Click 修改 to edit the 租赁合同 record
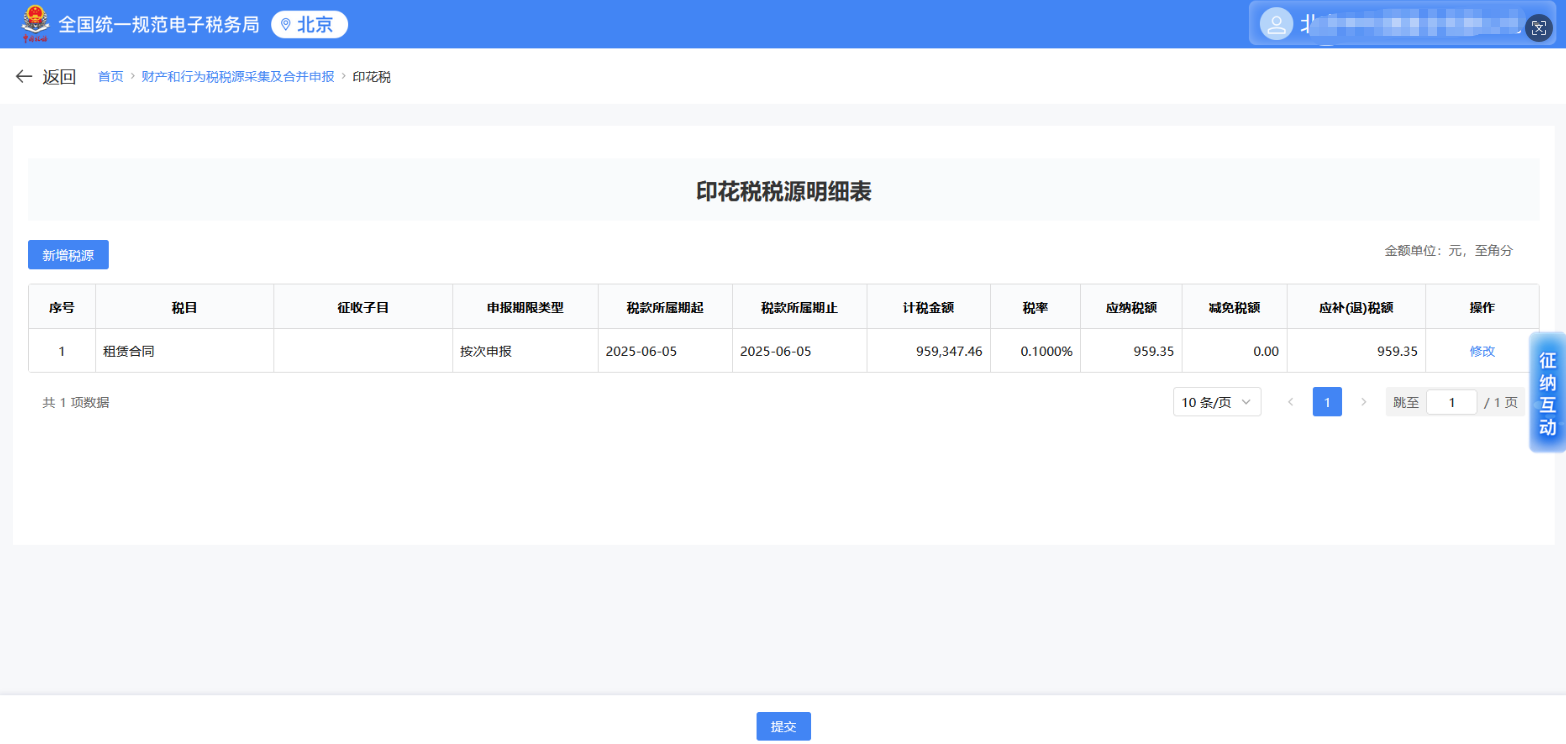The width and height of the screenshot is (1566, 744). click(x=1481, y=351)
